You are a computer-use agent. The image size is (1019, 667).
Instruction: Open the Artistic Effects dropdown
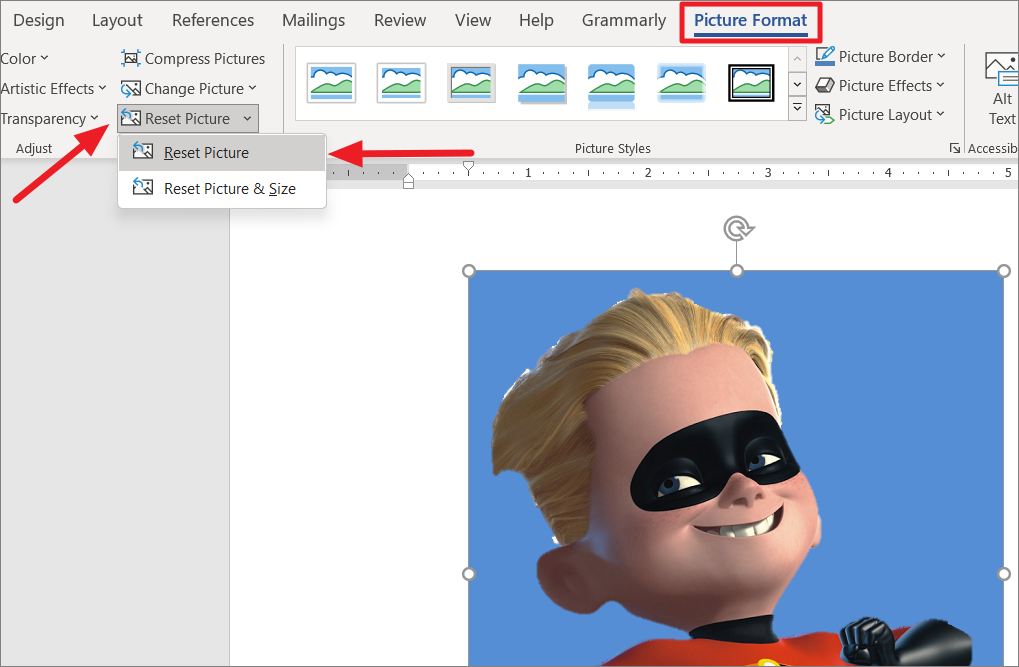point(53,88)
